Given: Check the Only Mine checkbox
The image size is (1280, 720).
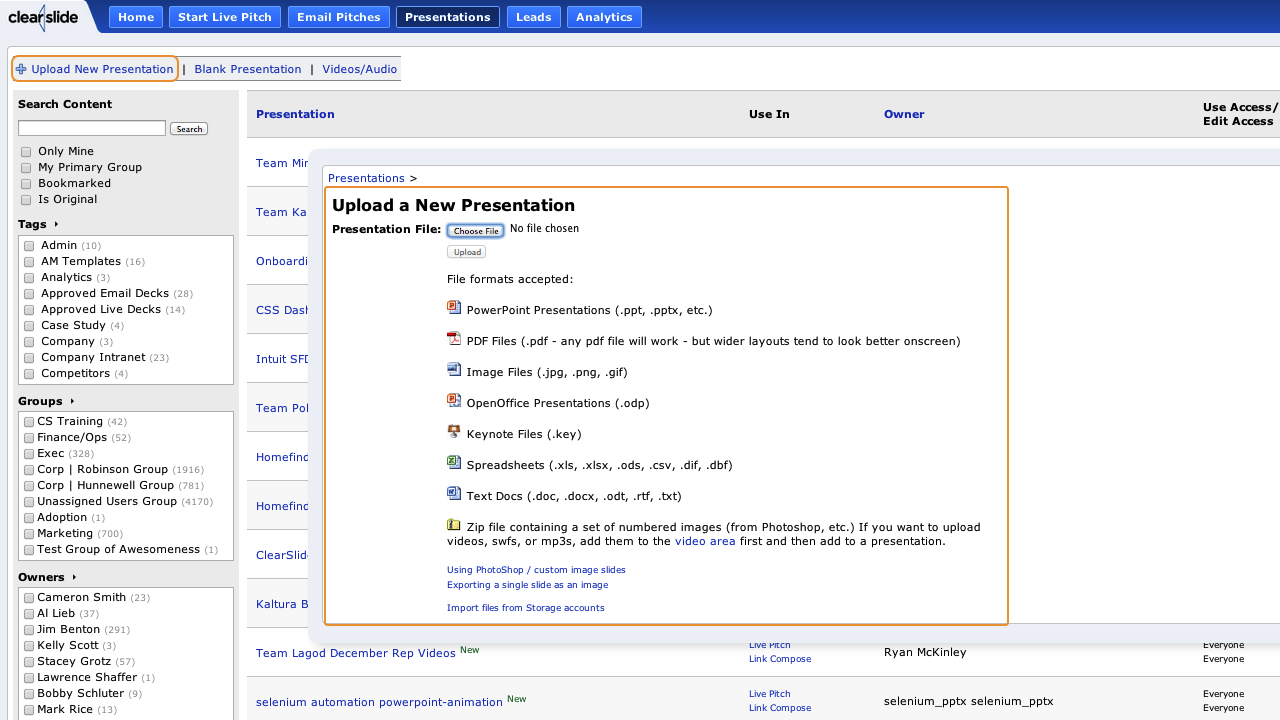Looking at the screenshot, I should 26,152.
